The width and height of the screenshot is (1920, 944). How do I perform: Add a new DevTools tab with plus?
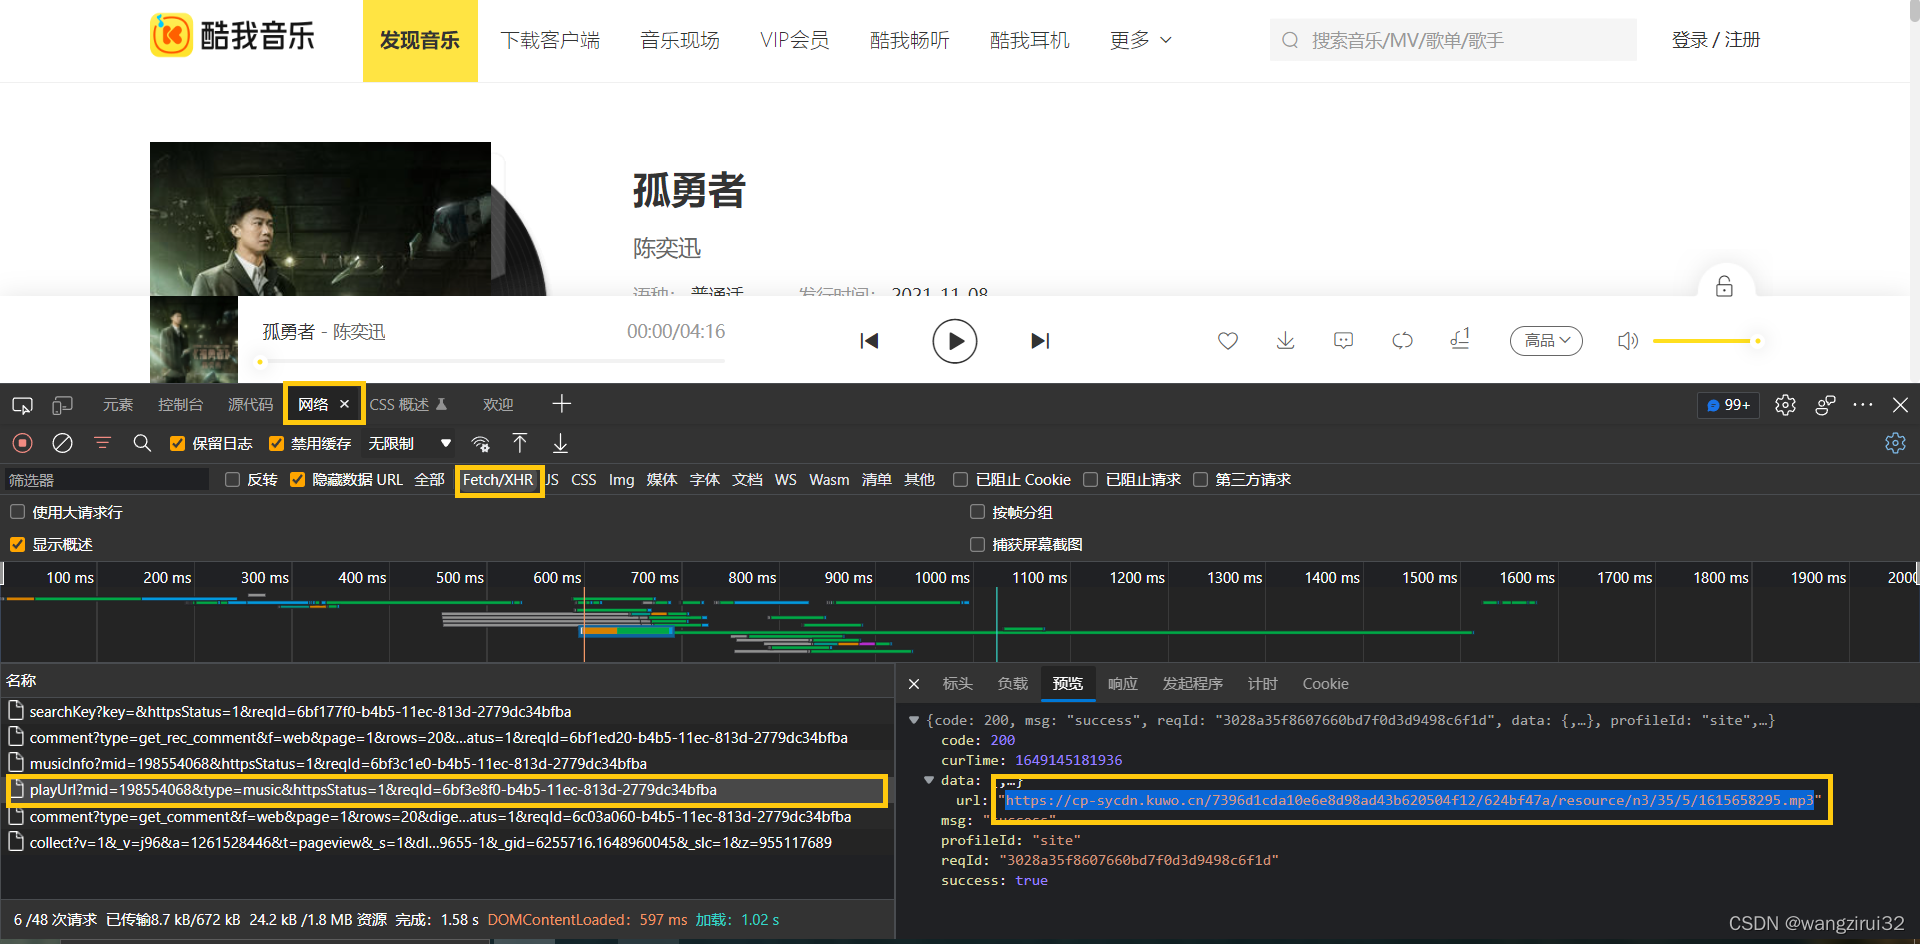tap(562, 404)
